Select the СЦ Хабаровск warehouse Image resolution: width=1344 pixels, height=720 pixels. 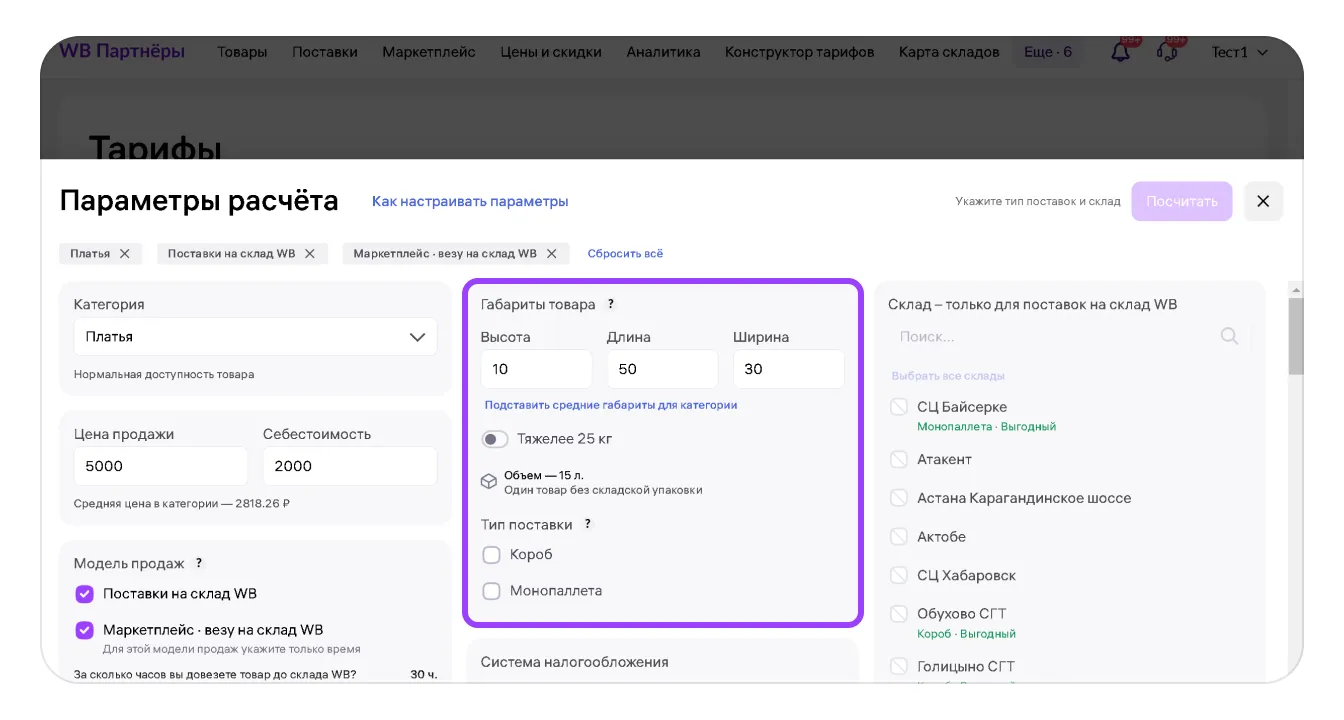(899, 576)
